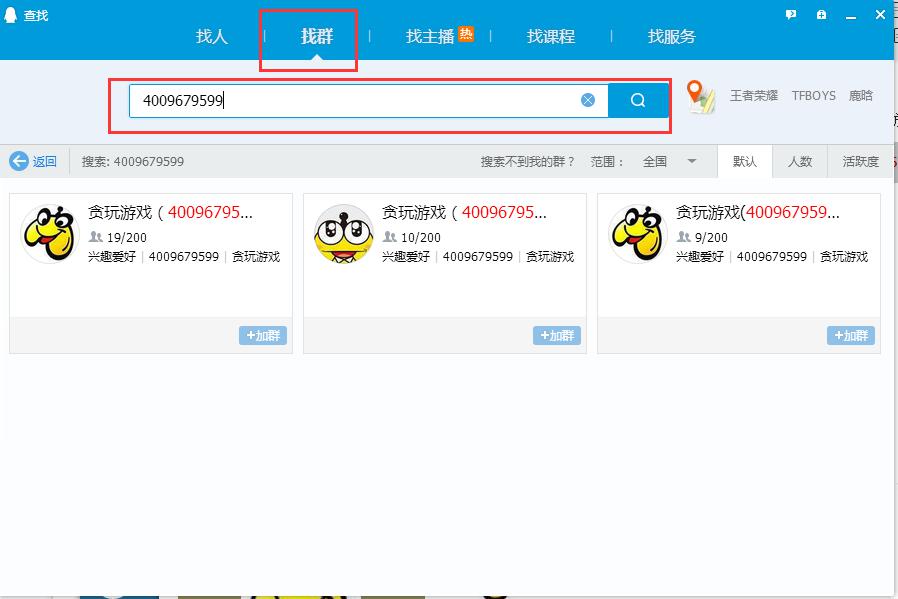This screenshot has height=599, width=898.
Task: Open the 找主播 tab
Action: pos(430,37)
